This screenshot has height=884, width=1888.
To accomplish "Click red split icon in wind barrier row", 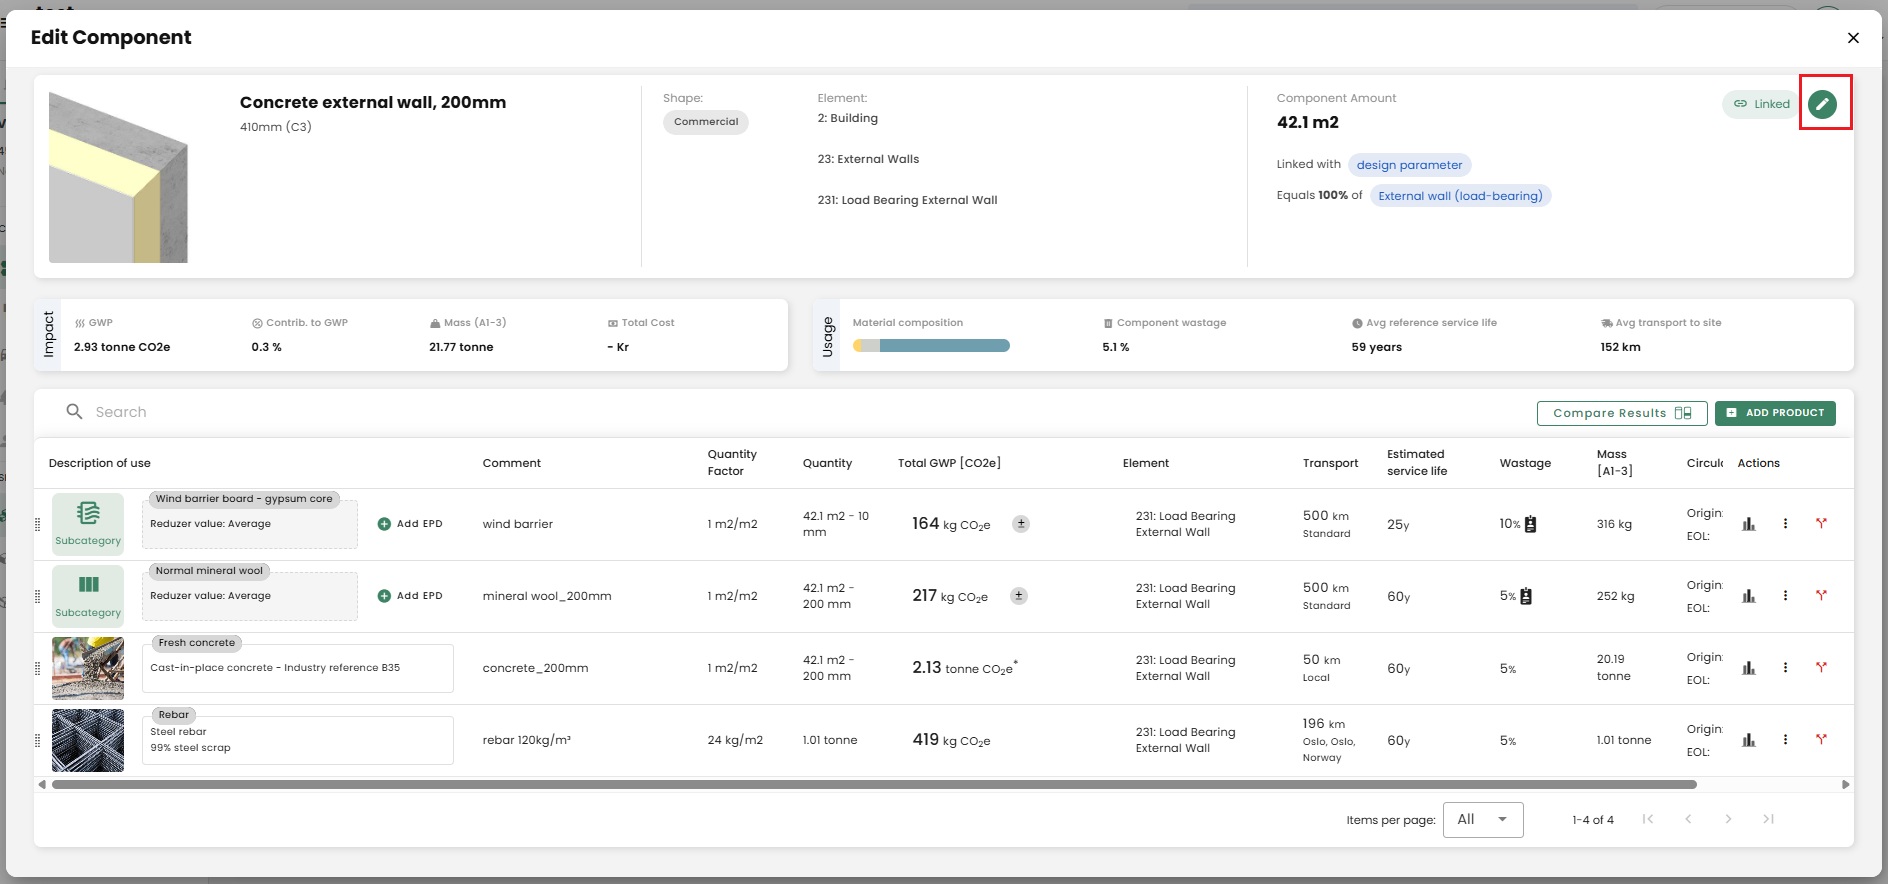I will click(1821, 524).
